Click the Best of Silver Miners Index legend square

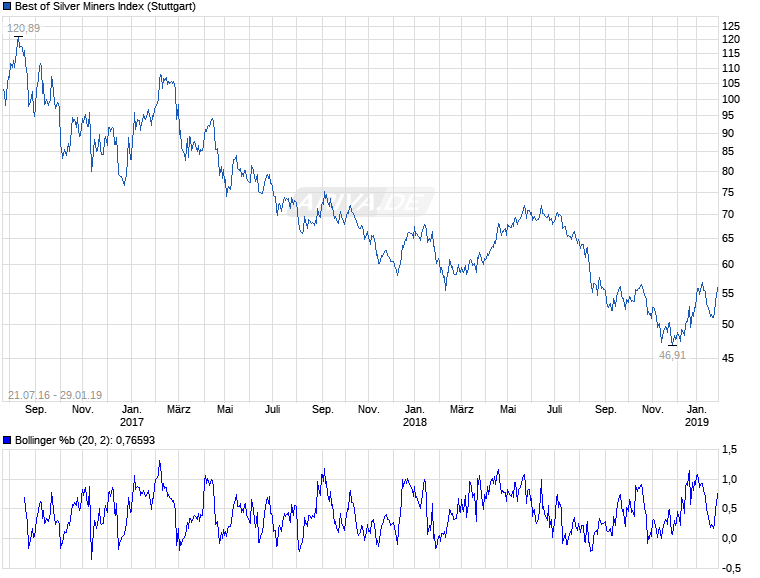click(x=7, y=6)
